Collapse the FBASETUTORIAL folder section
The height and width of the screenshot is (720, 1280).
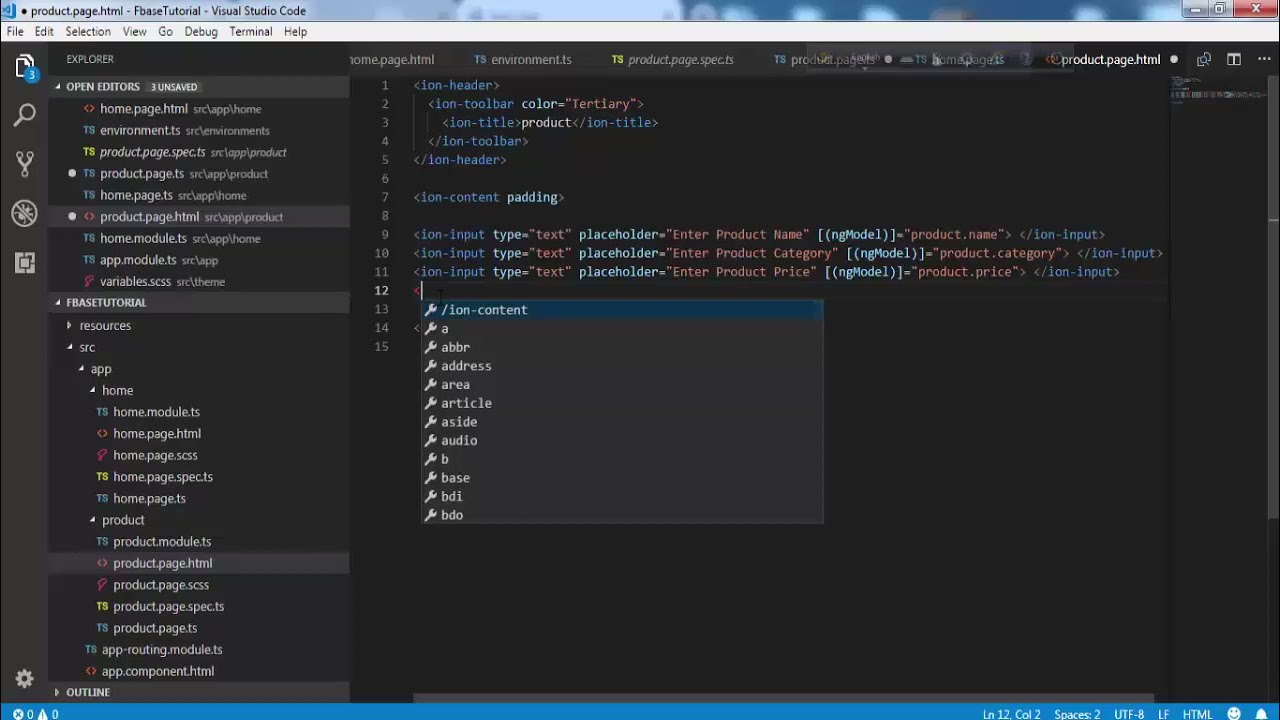(x=58, y=303)
